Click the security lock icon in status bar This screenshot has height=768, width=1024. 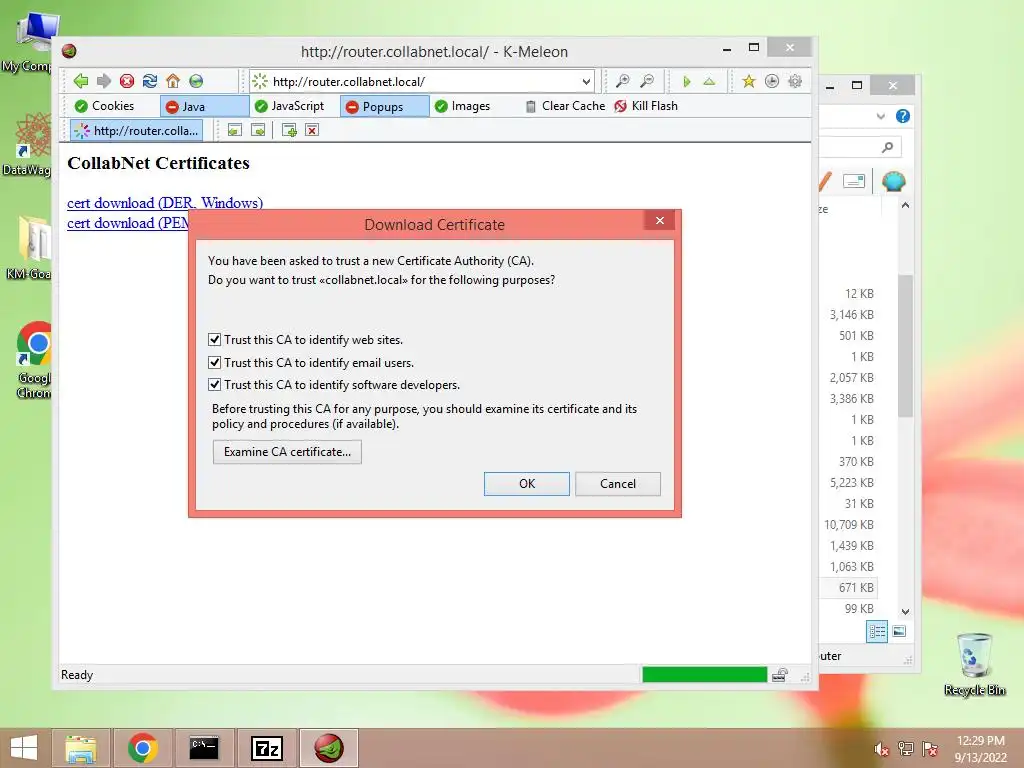[x=780, y=675]
